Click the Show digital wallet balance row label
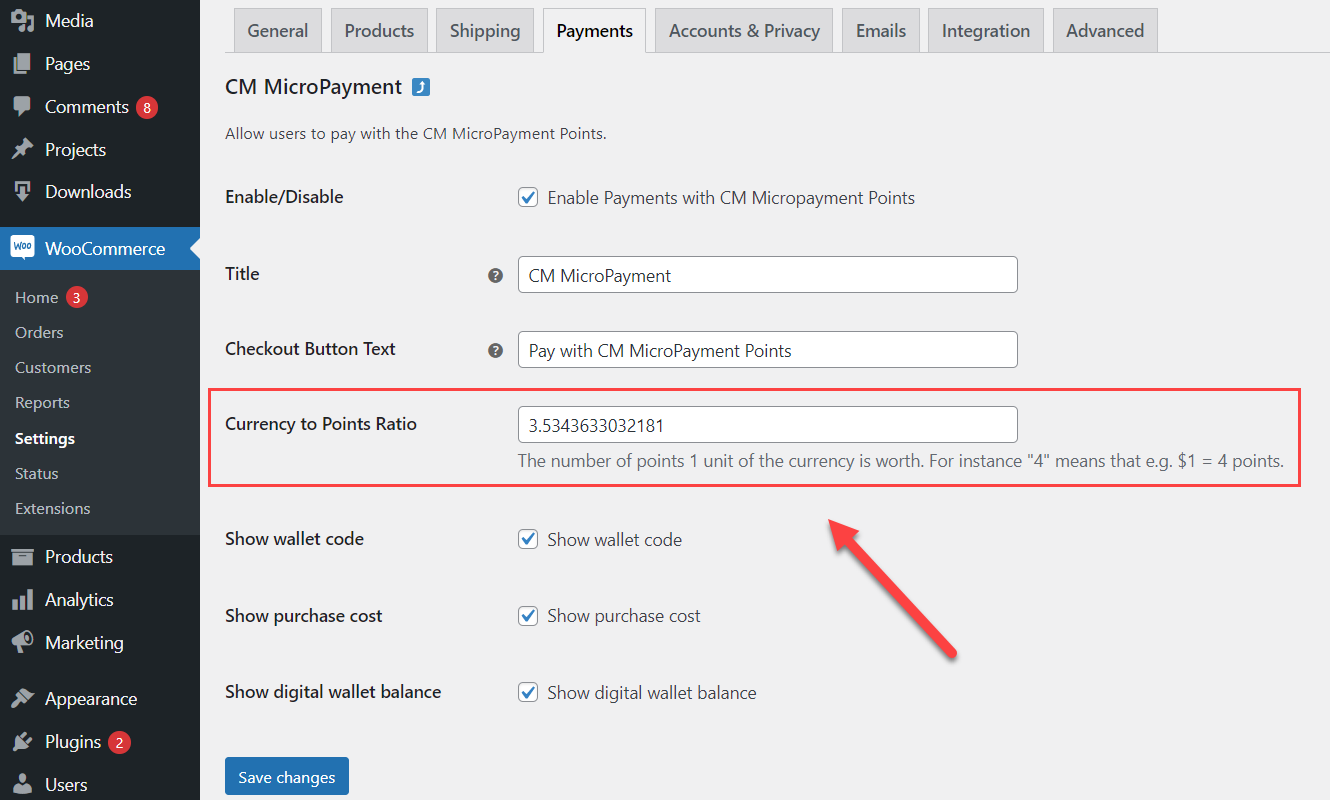This screenshot has width=1330, height=800. click(333, 692)
